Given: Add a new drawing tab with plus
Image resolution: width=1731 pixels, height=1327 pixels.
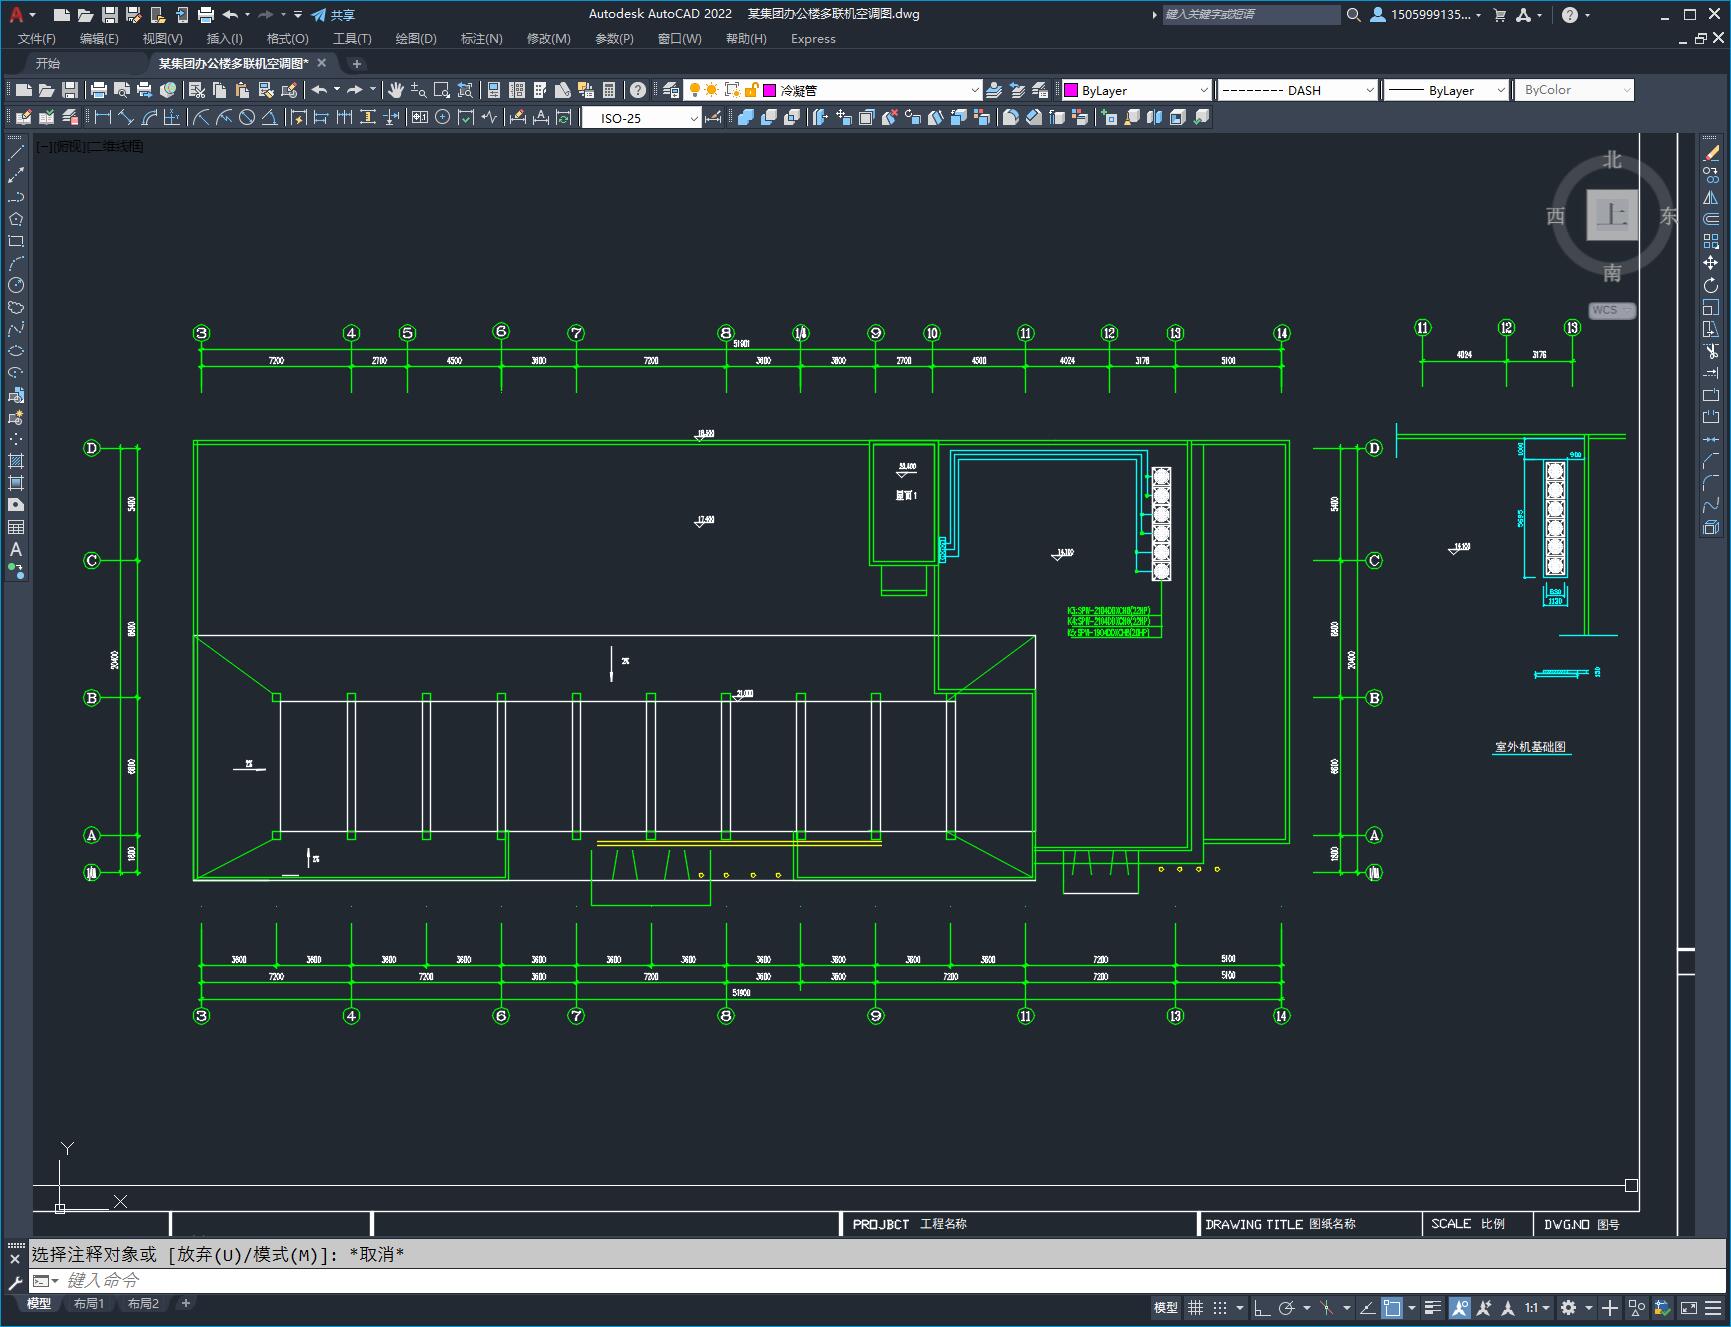Looking at the screenshot, I should point(357,63).
